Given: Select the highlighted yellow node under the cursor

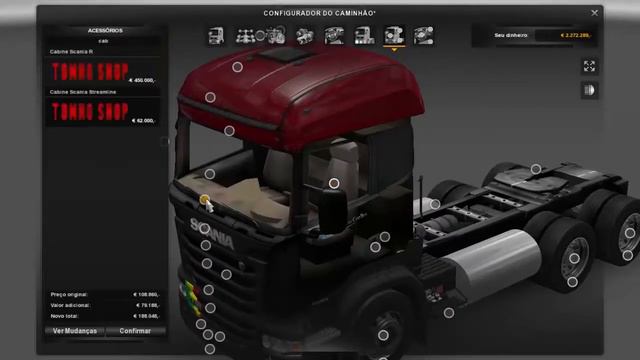Looking at the screenshot, I should click(204, 199).
